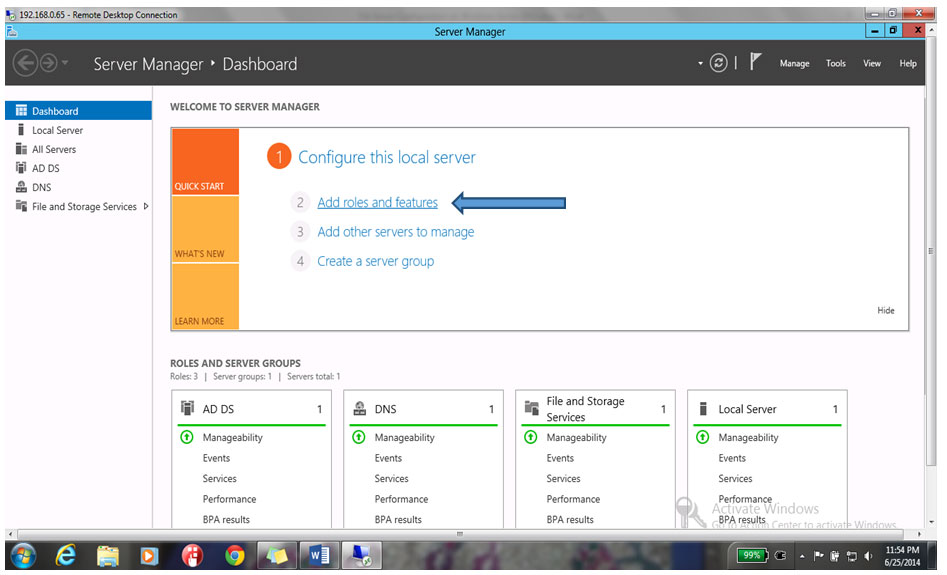Open the Manage menu
Viewport: 947px width, 575px height.
point(794,63)
